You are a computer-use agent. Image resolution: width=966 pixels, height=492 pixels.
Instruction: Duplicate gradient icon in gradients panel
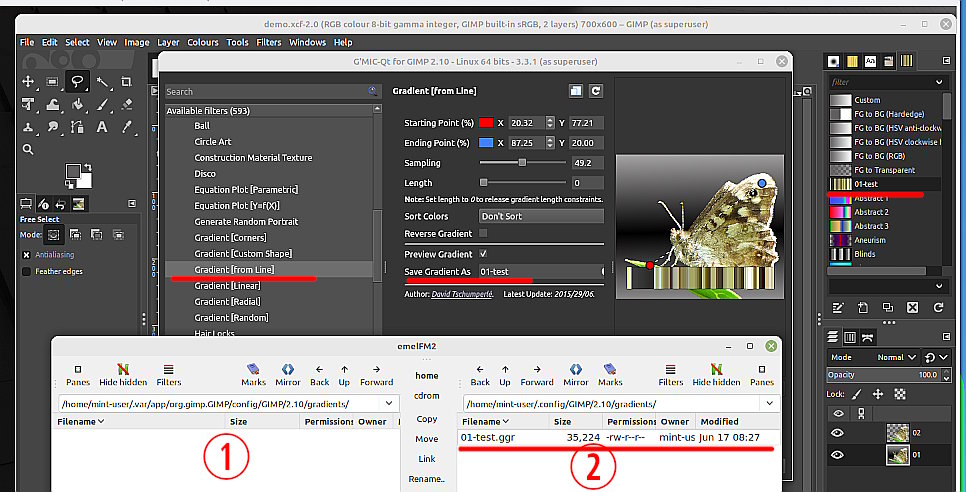[888, 307]
